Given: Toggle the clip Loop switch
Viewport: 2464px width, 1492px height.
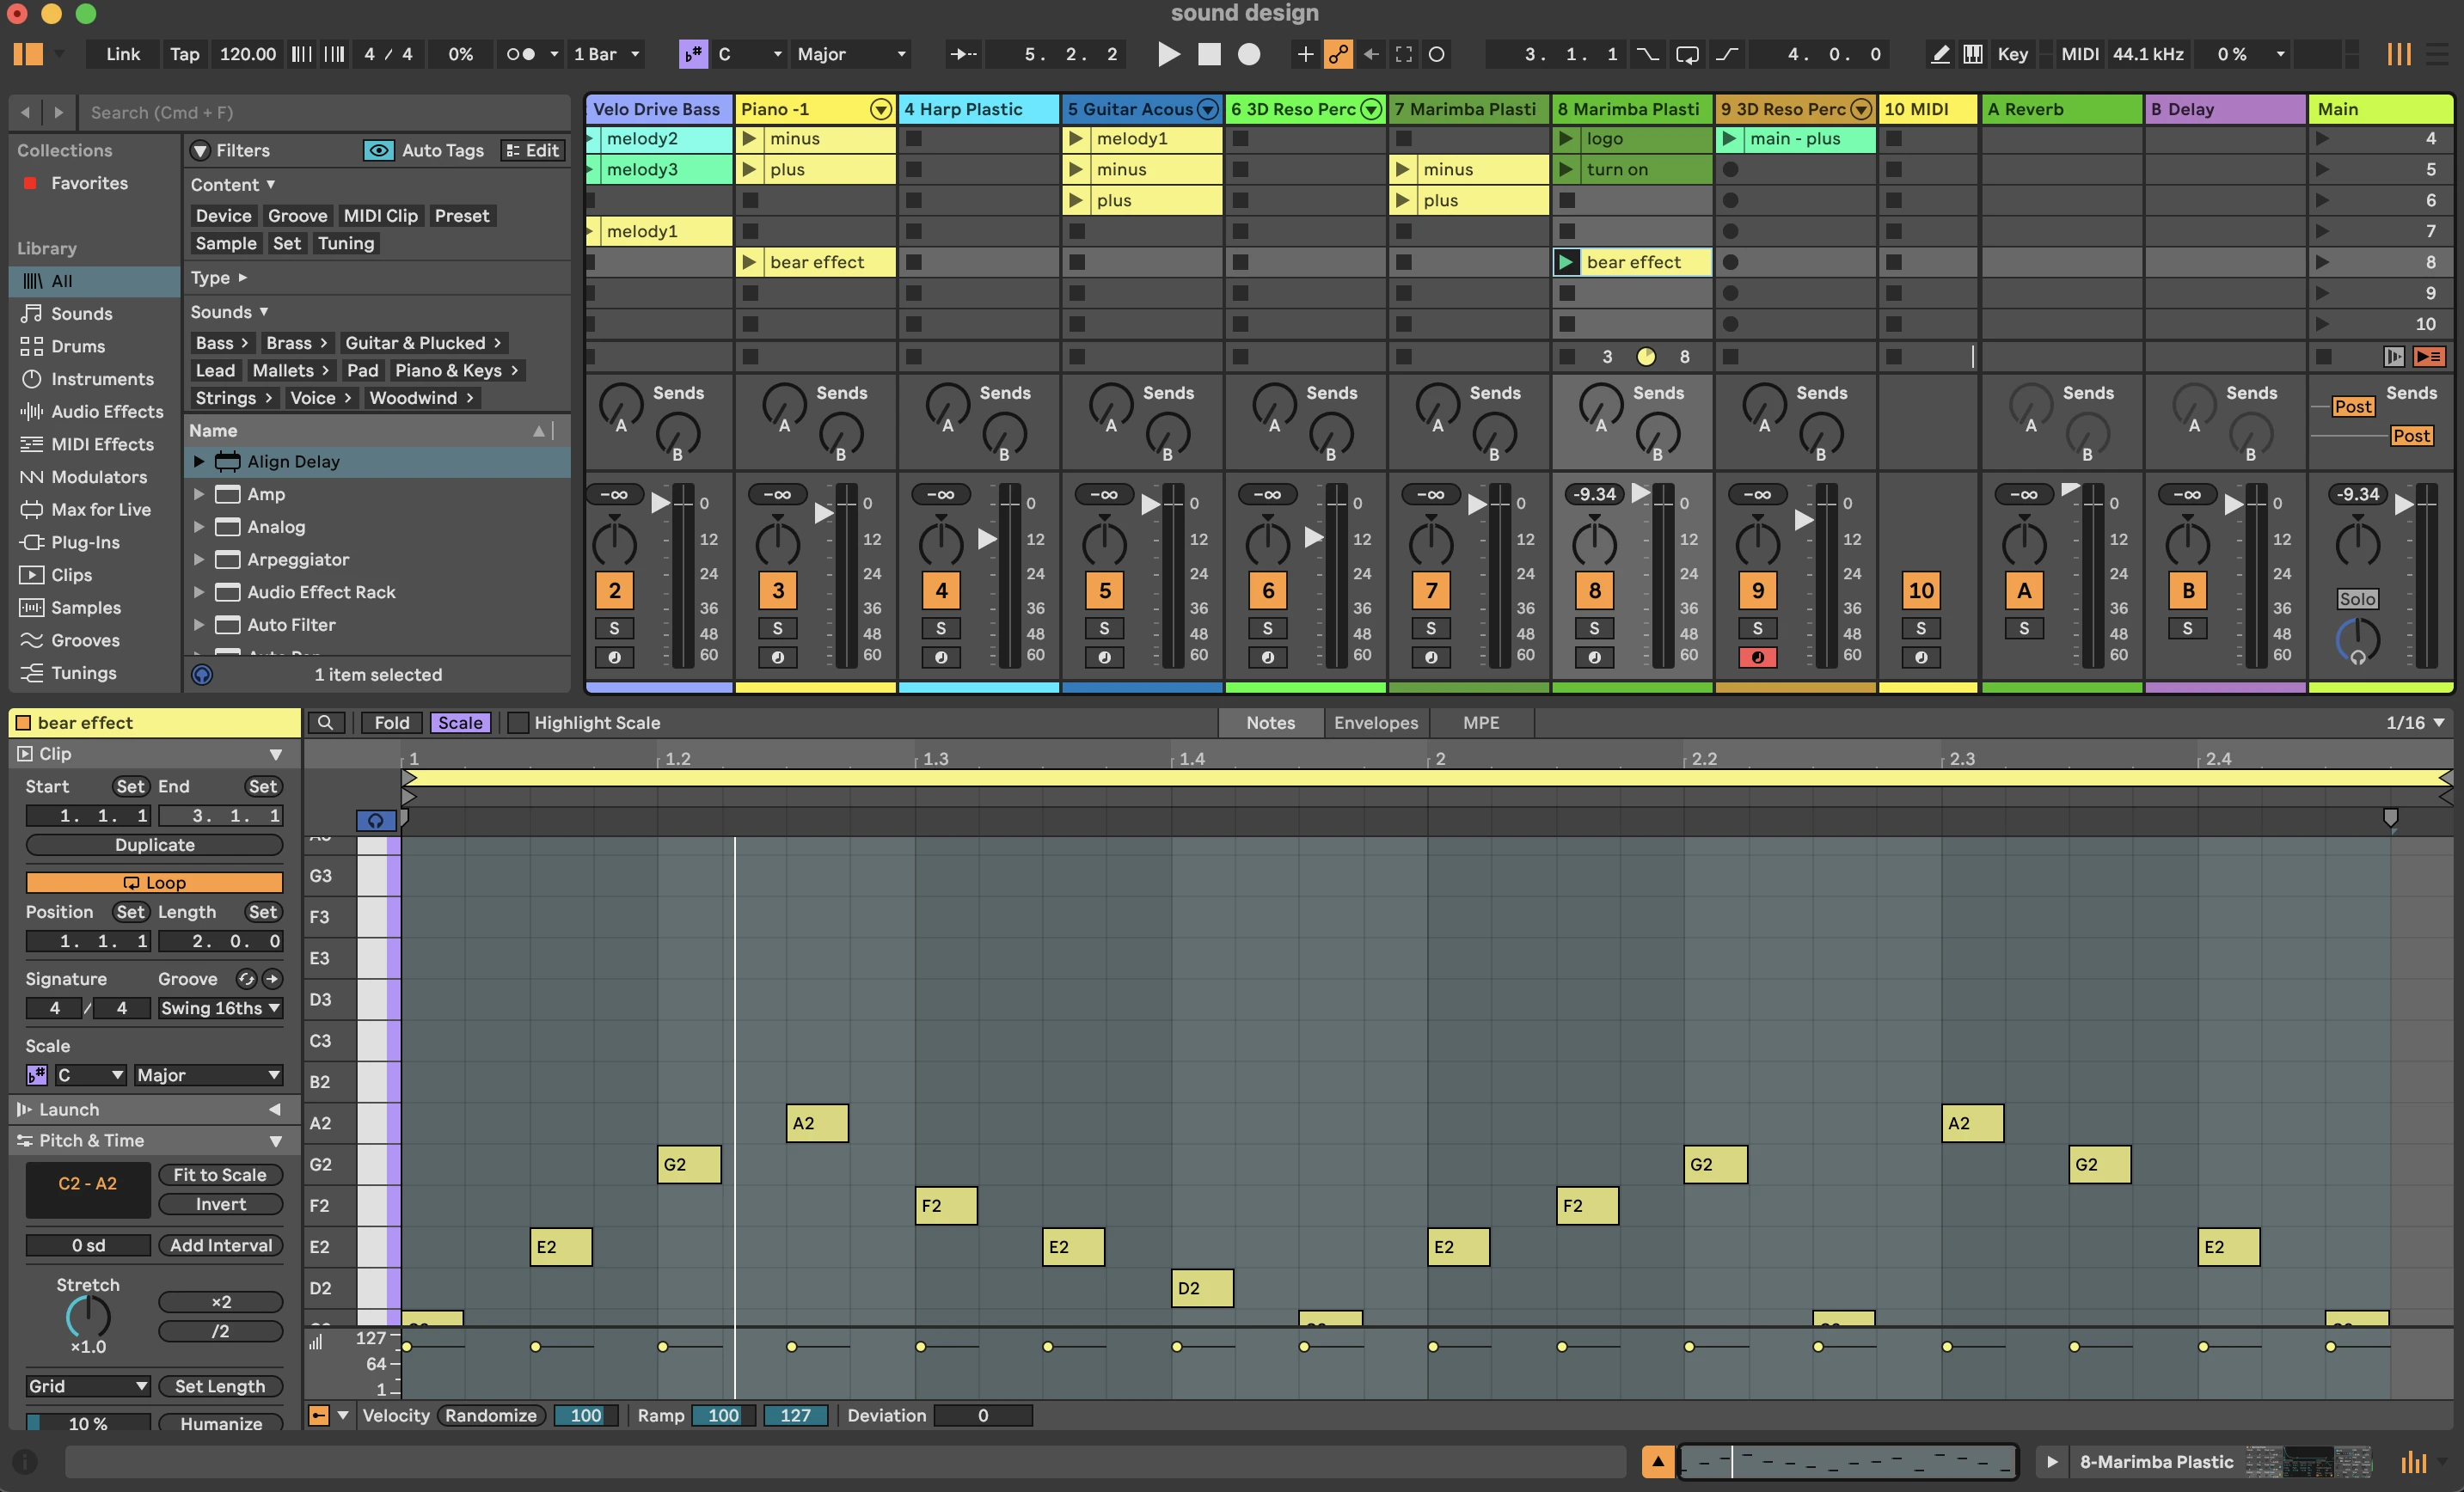Looking at the screenshot, I should (x=155, y=882).
